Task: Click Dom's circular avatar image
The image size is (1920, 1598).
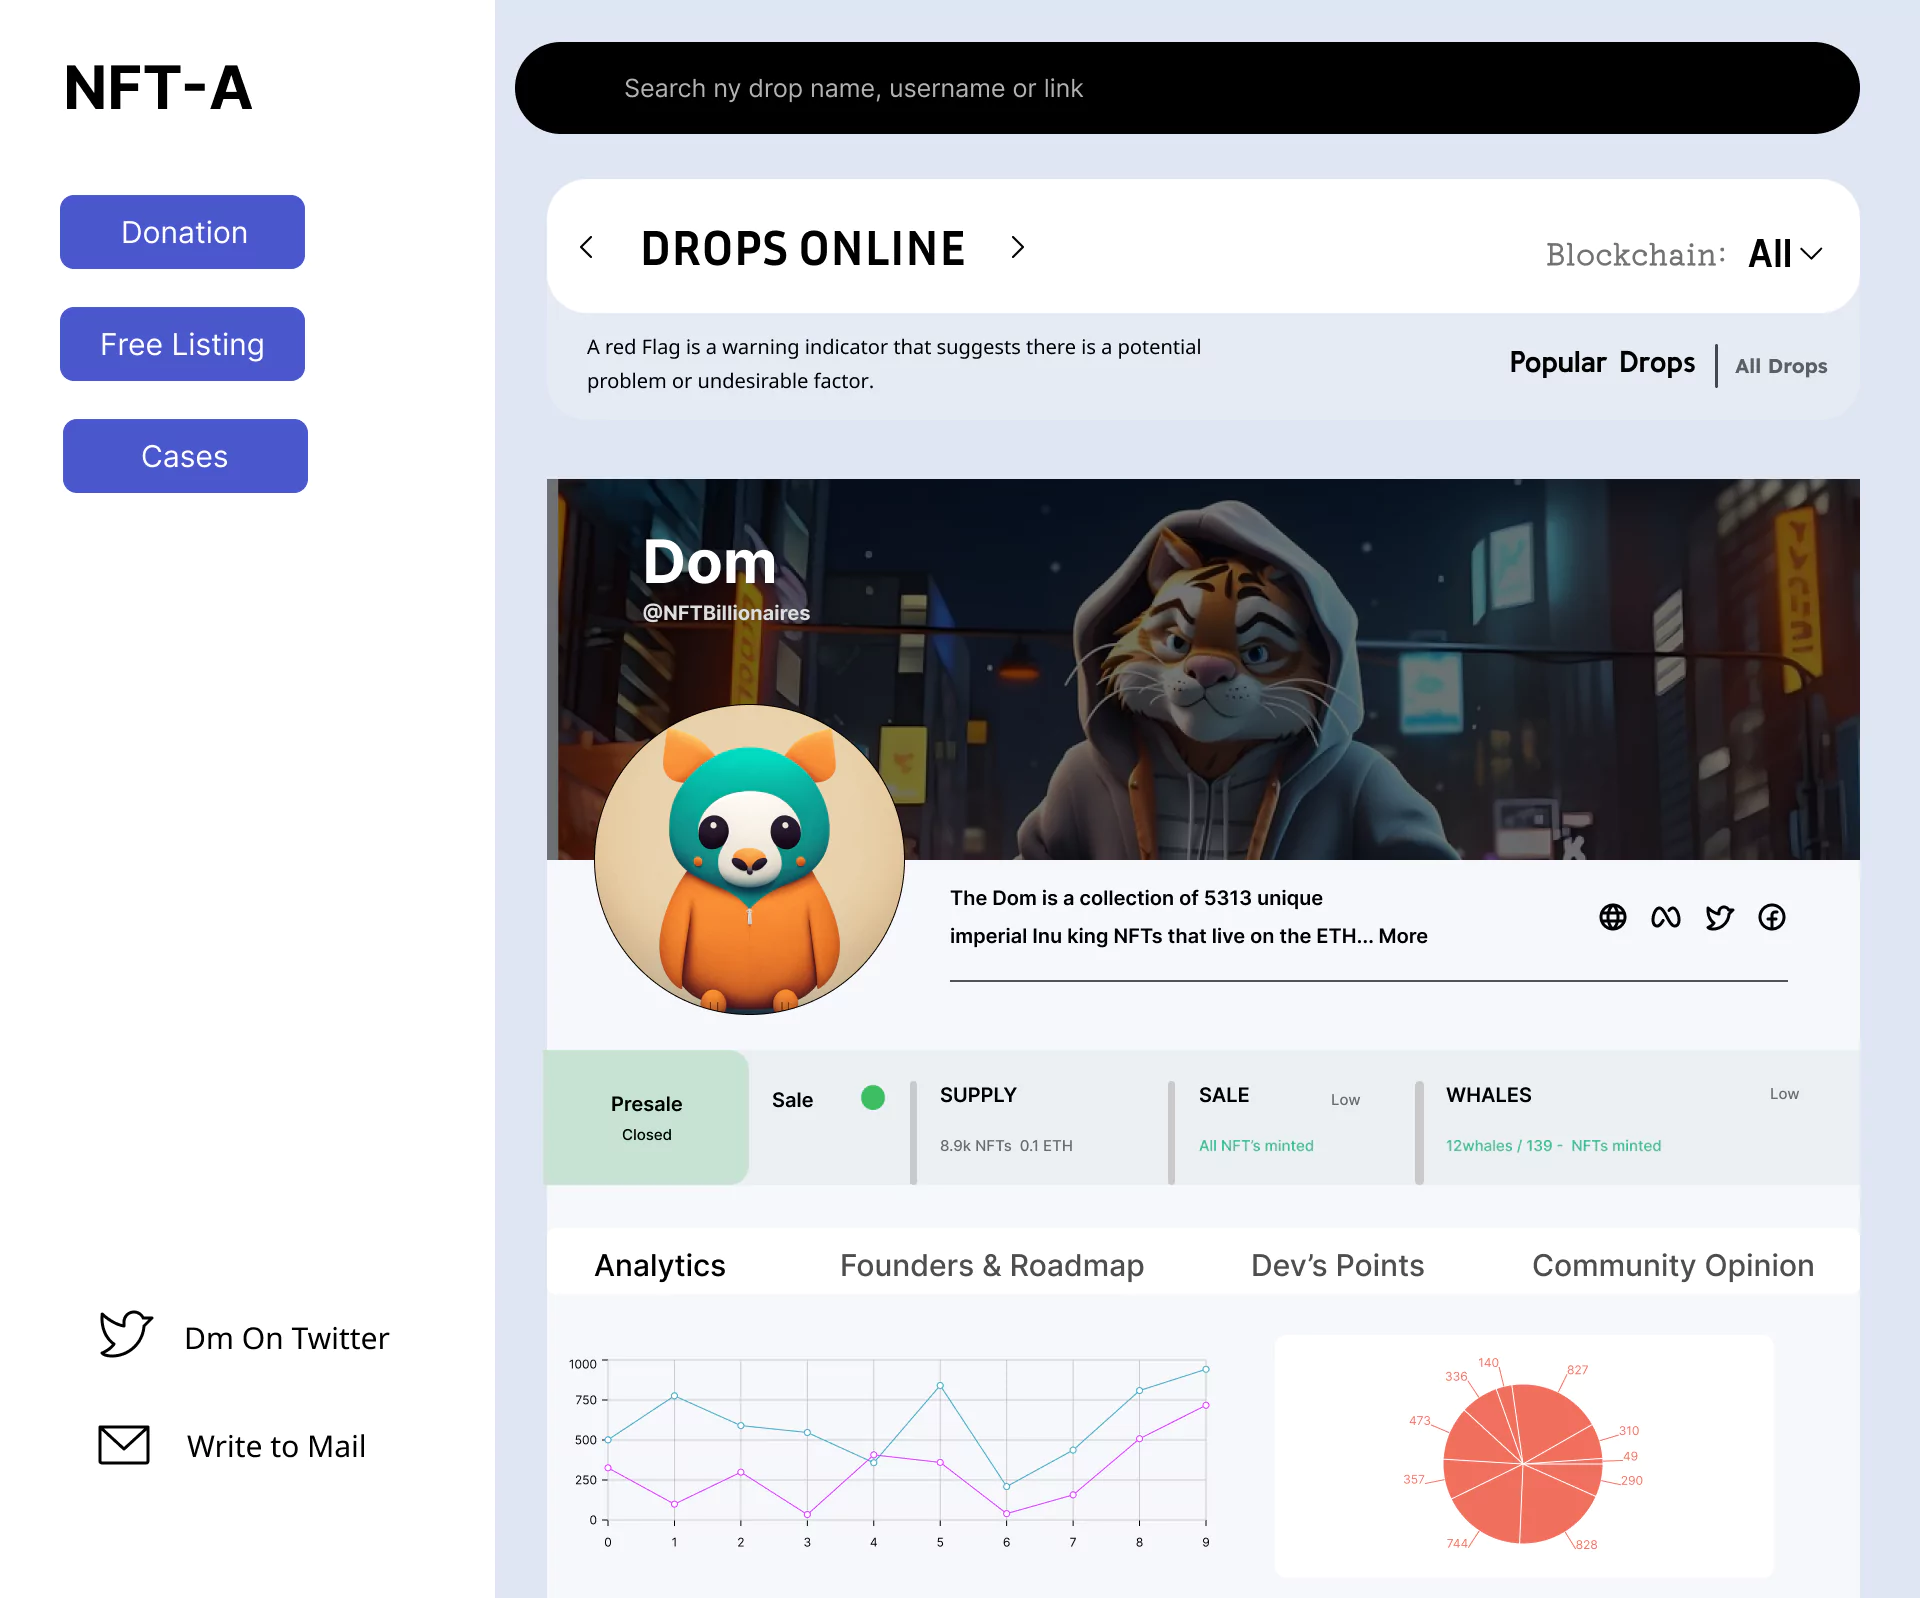Action: coord(748,858)
